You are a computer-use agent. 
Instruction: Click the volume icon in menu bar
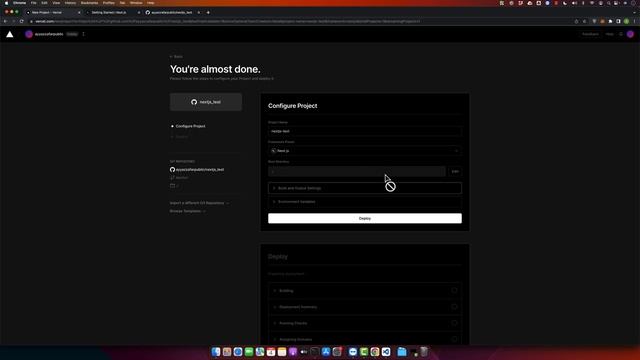574,3
